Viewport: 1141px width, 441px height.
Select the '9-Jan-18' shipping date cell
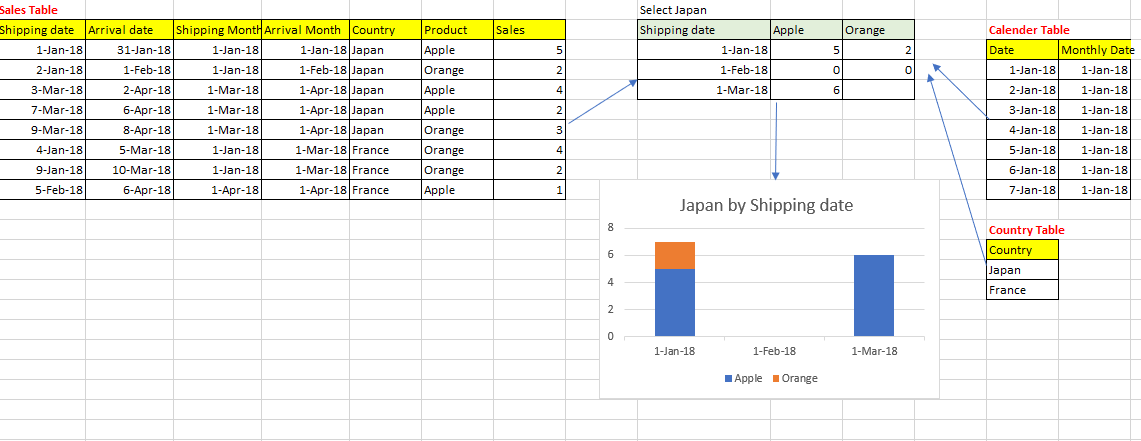tap(42, 170)
